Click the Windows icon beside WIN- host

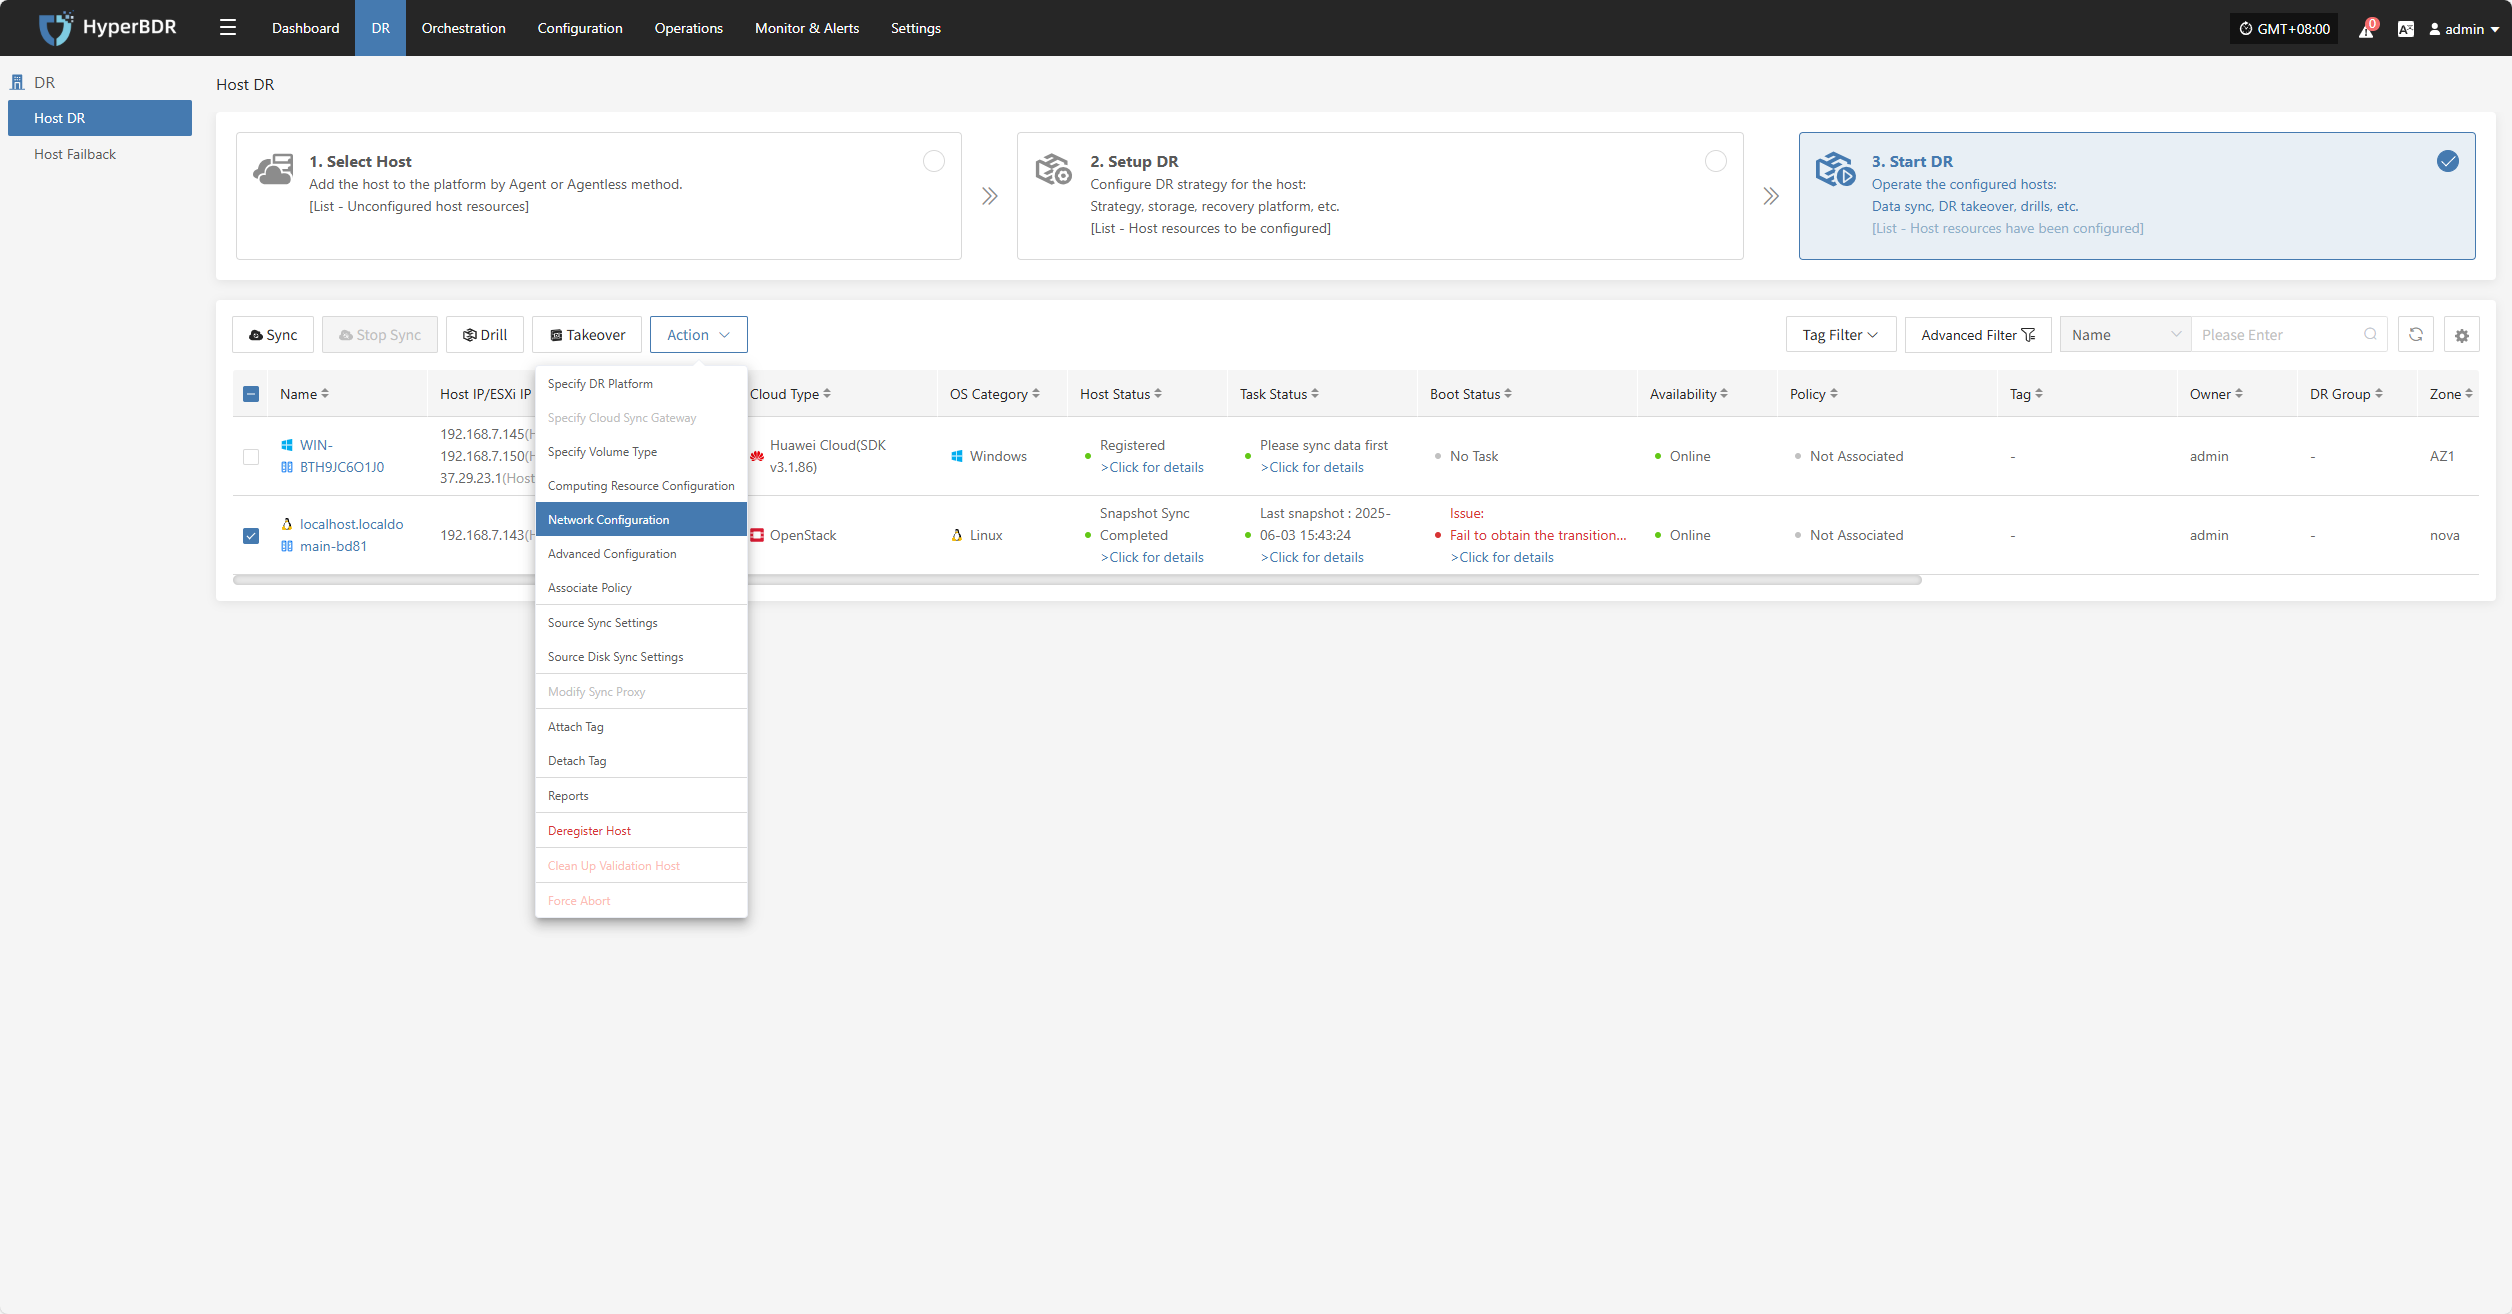click(287, 445)
